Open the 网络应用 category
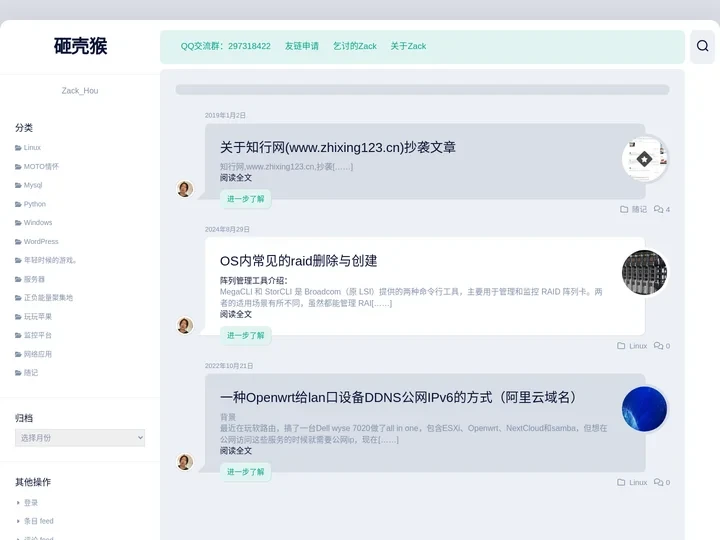Viewport: 720px width, 540px height. pos(38,354)
